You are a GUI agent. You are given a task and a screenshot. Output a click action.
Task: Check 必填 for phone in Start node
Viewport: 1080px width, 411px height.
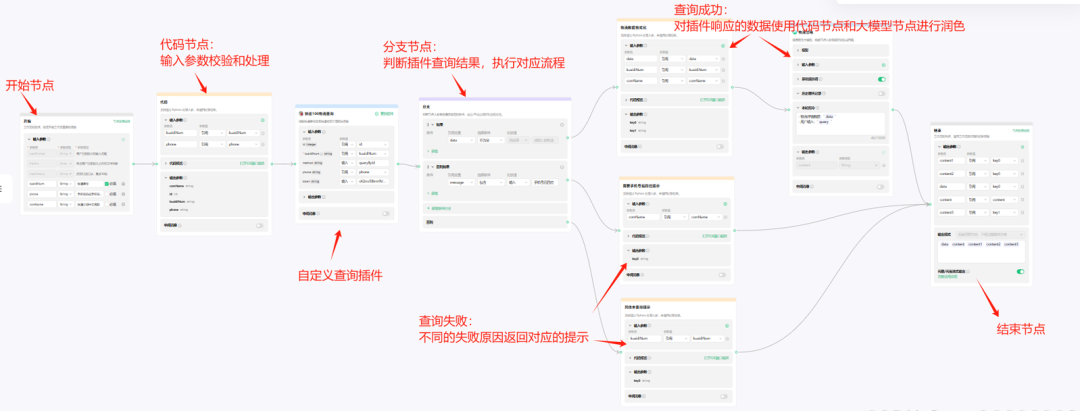107,194
